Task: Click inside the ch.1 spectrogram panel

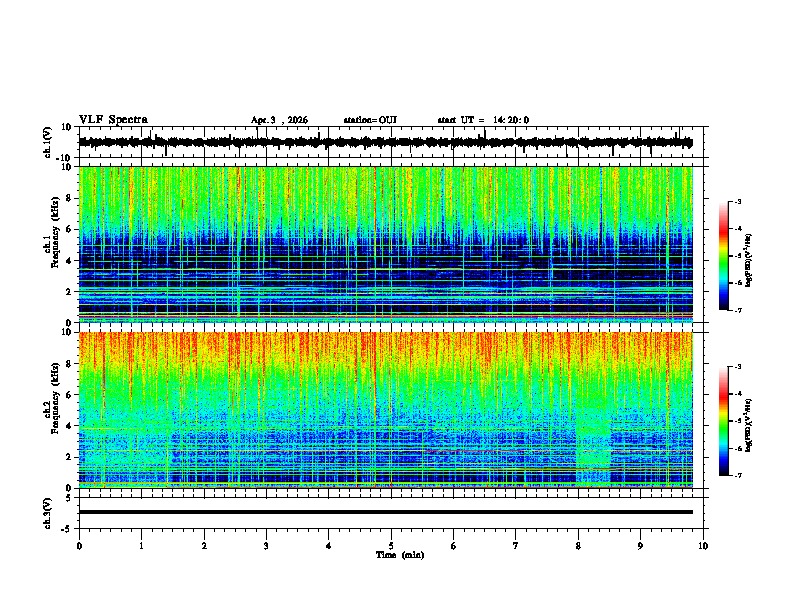Action: 386,244
